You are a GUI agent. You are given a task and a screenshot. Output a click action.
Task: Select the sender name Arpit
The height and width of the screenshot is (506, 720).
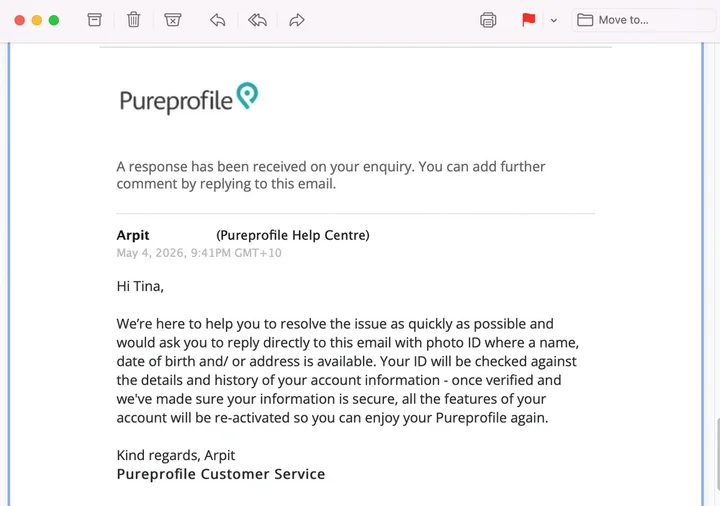tap(133, 235)
